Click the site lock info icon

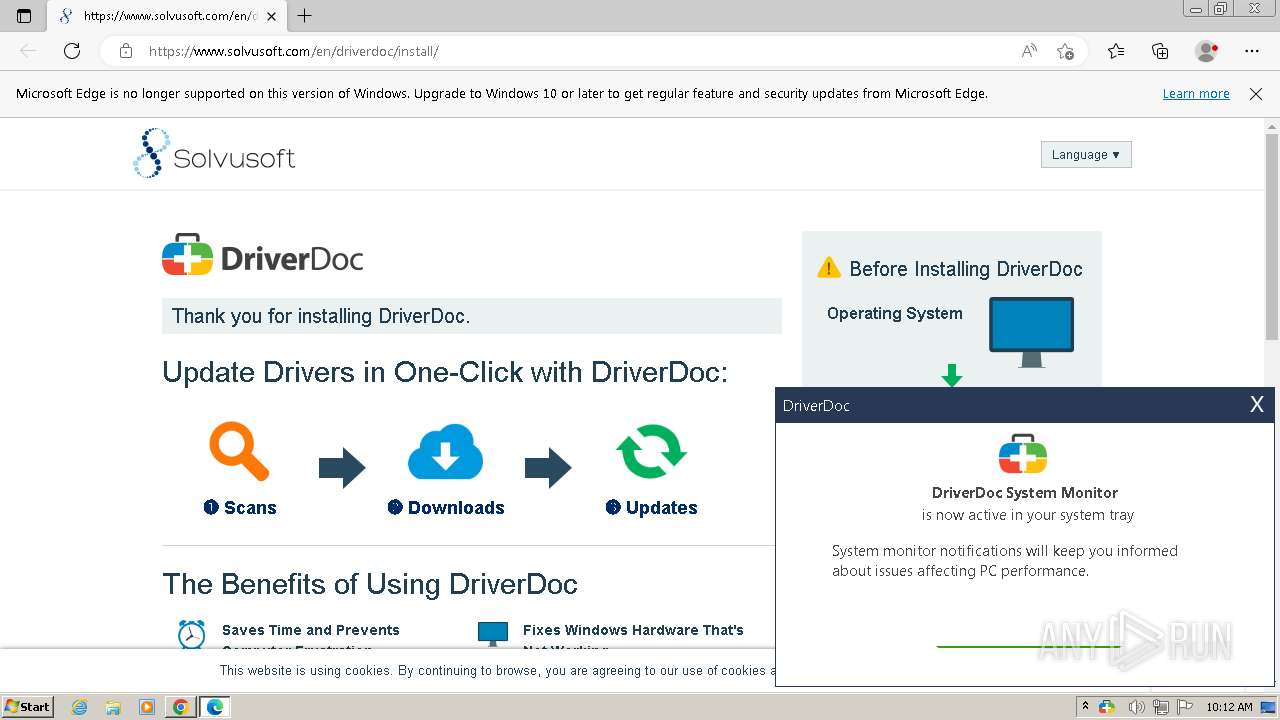126,51
